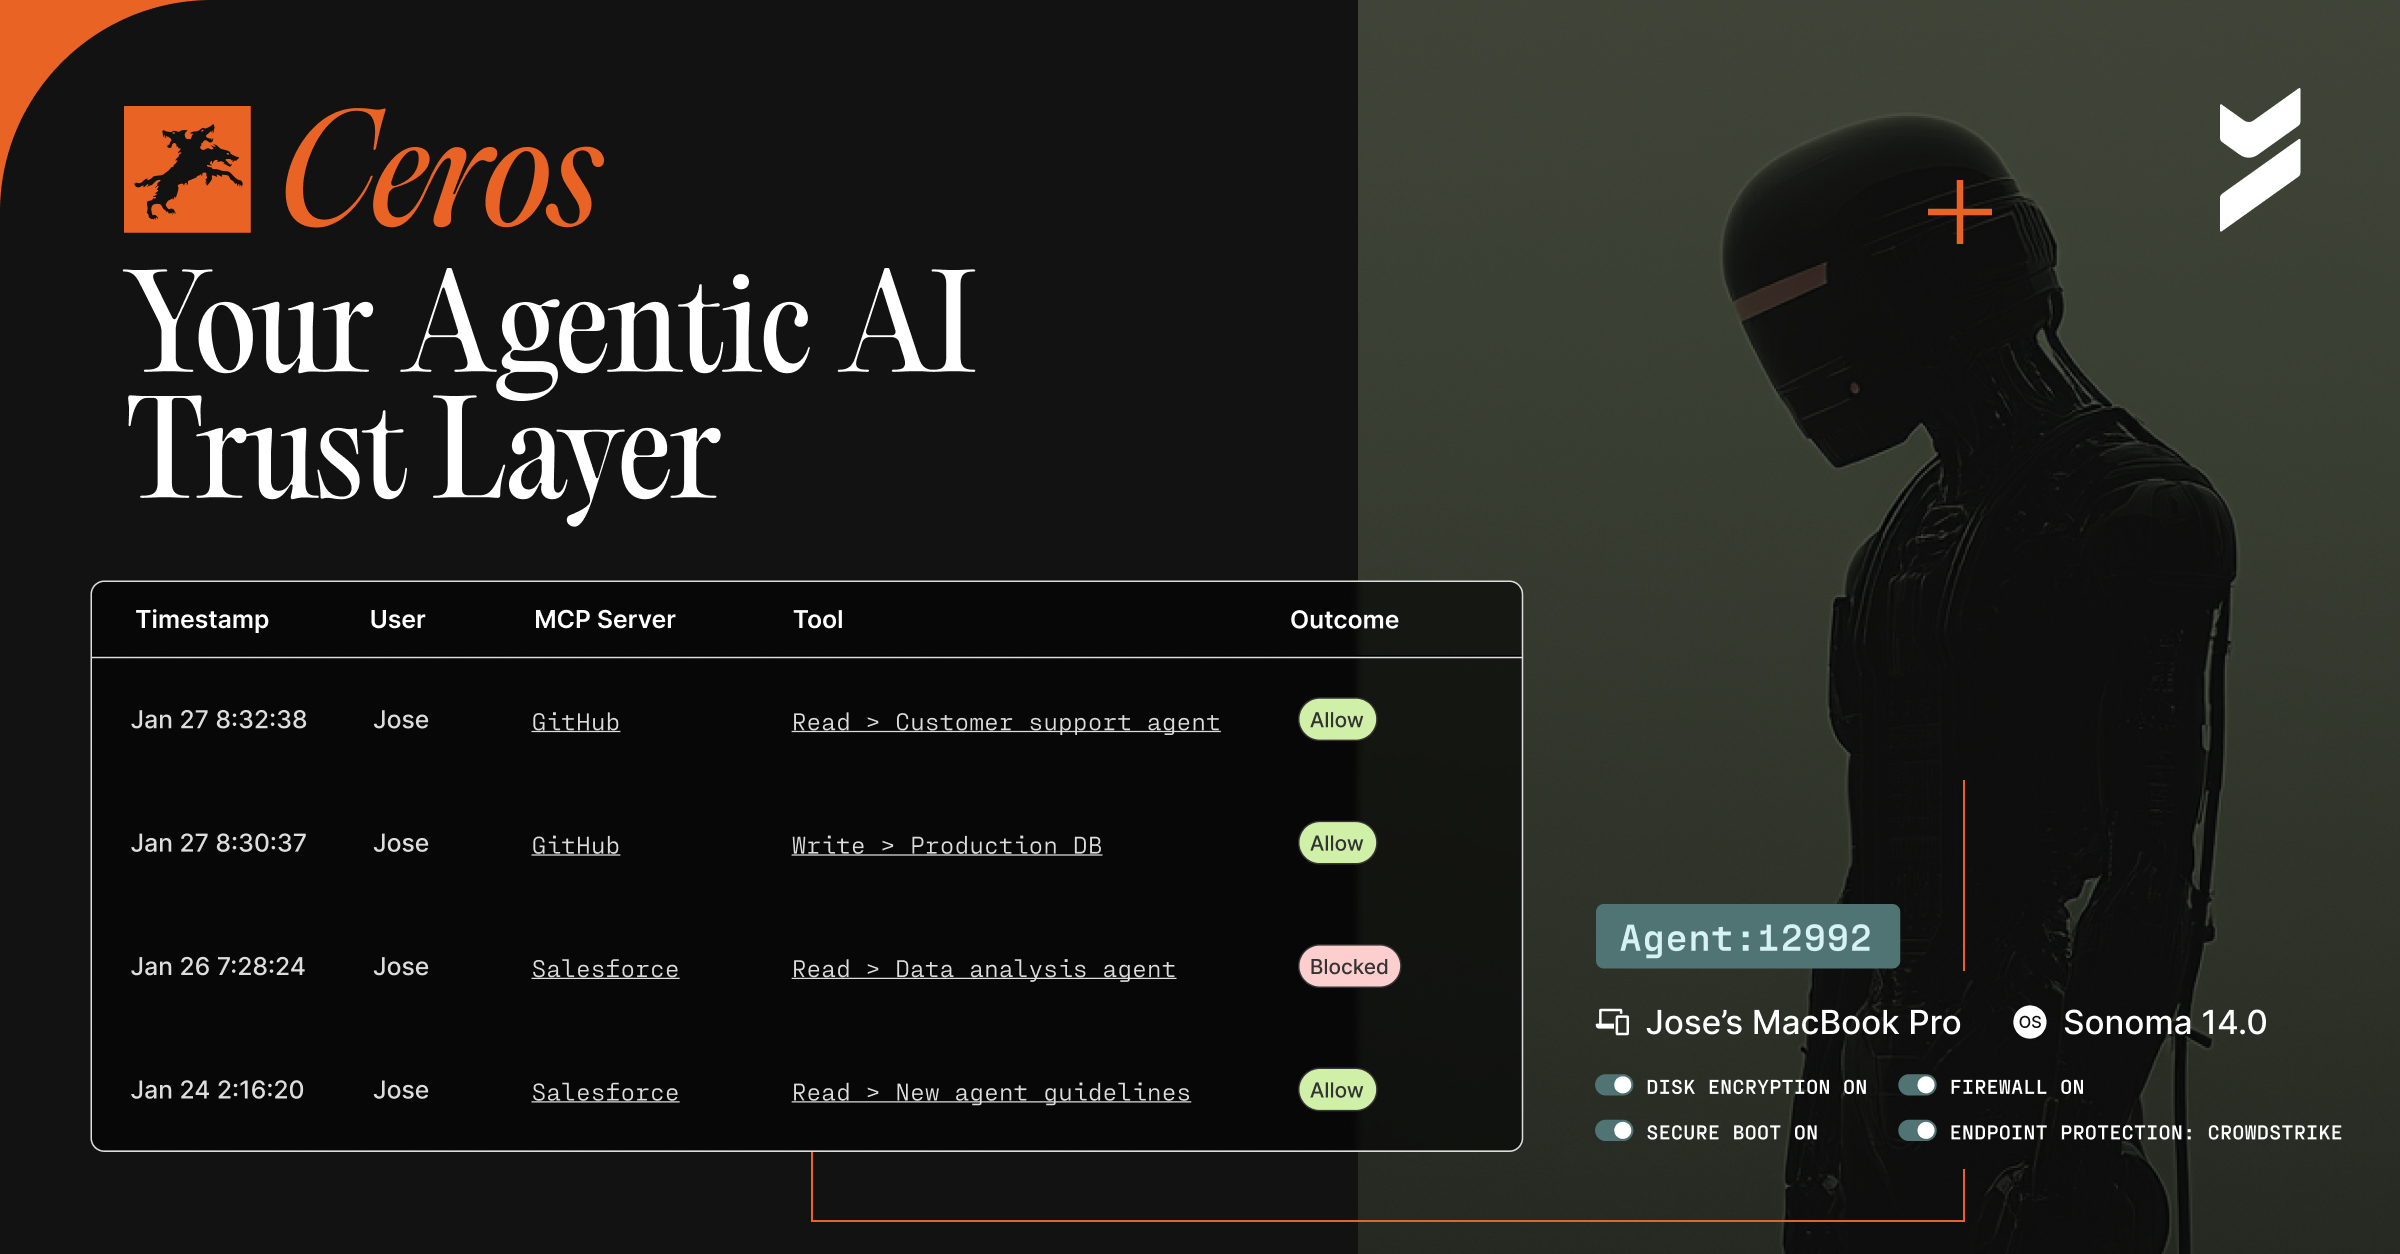This screenshot has width=2400, height=1254.
Task: Click the device icon beside Jose's MacBook Pro
Action: point(1613,1022)
